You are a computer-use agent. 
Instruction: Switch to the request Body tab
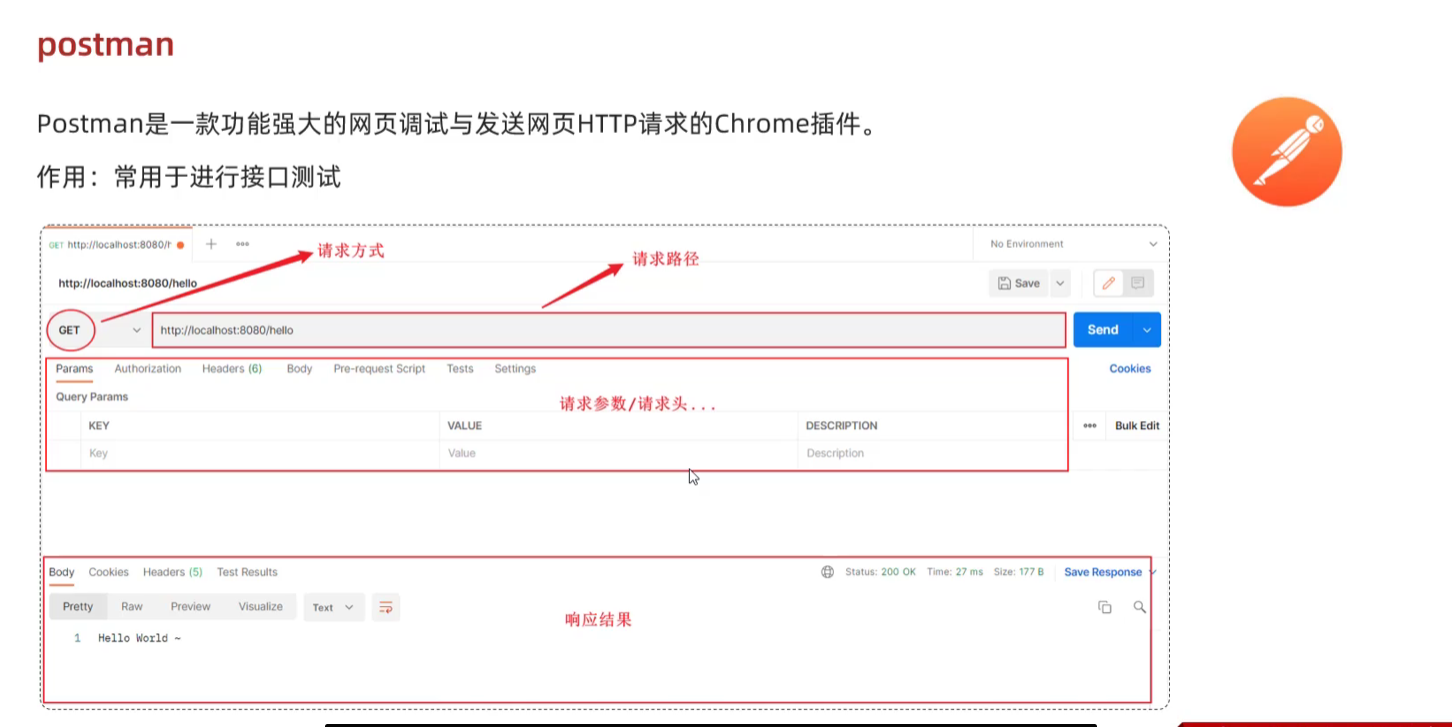coord(299,369)
